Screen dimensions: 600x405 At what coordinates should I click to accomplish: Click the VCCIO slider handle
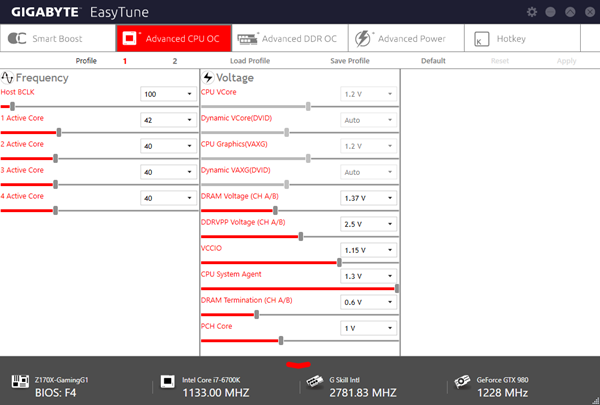click(x=339, y=263)
